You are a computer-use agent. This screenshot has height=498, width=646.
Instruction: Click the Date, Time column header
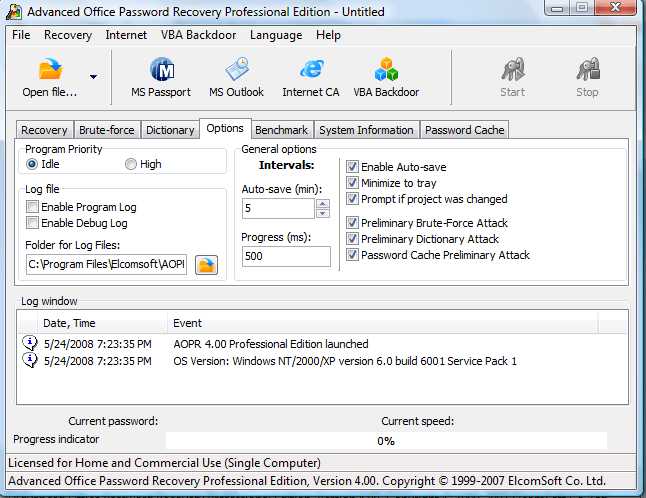103,323
